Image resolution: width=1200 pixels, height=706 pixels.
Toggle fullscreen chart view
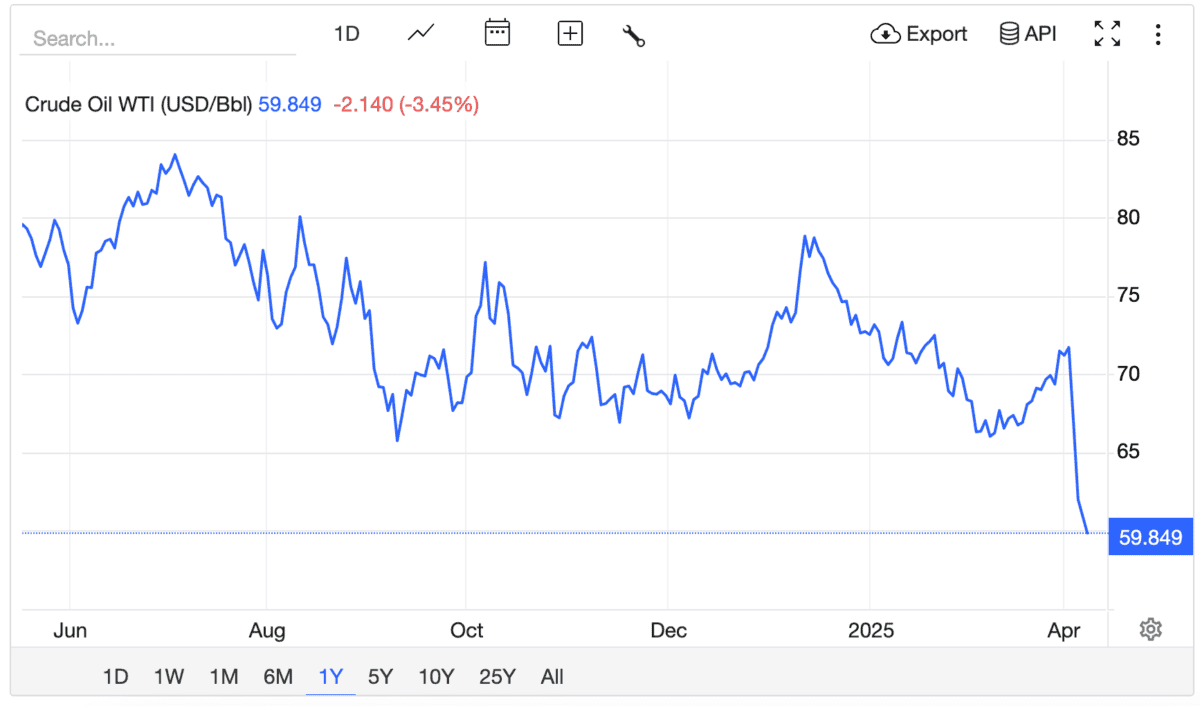click(1107, 34)
